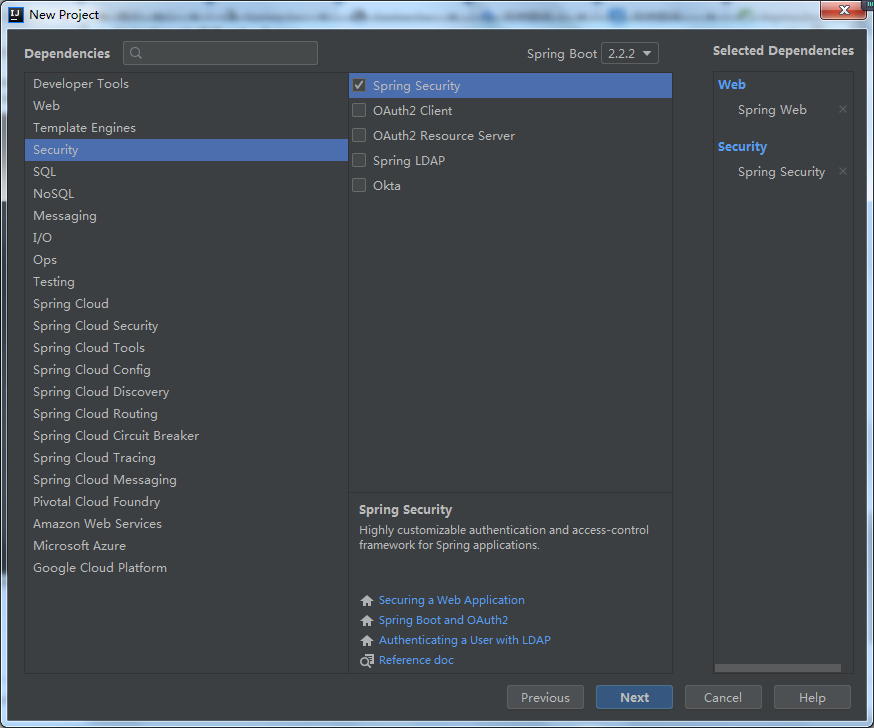Click the IntelliJ logo in title bar

click(15, 14)
